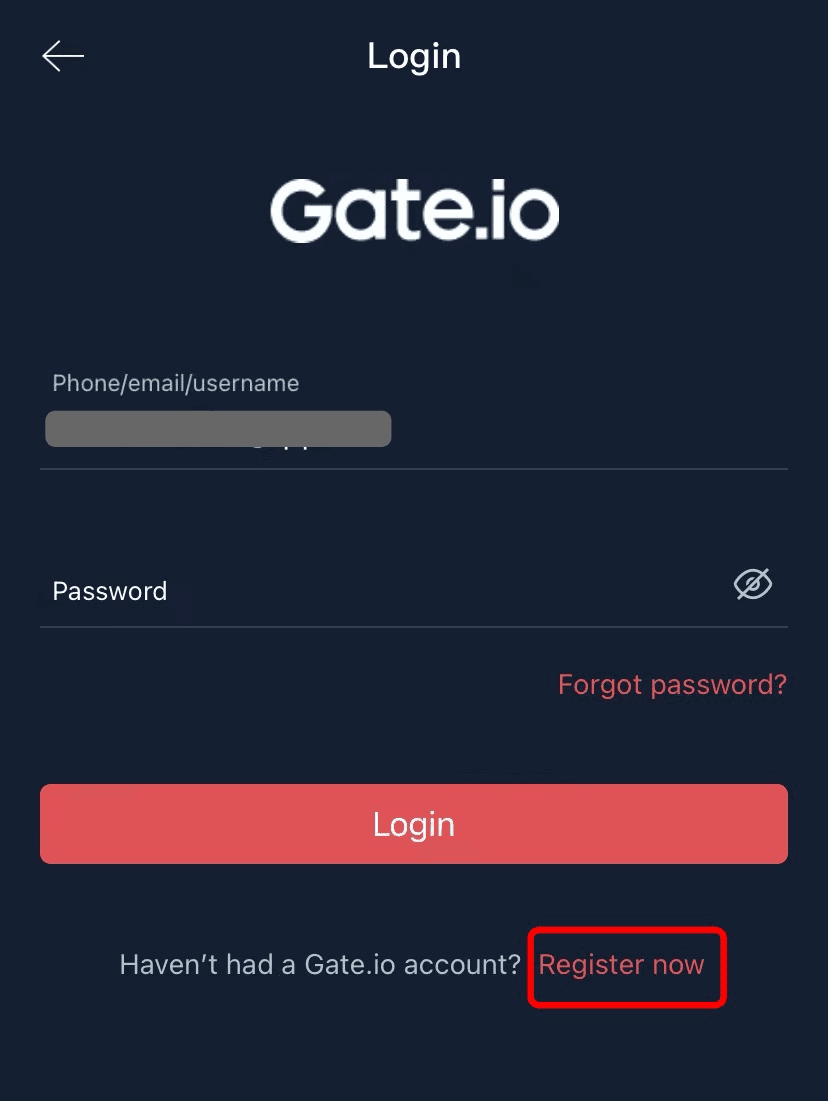Viewport: 828px width, 1101px height.
Task: Click the back arrow to leave Login
Action: point(62,55)
